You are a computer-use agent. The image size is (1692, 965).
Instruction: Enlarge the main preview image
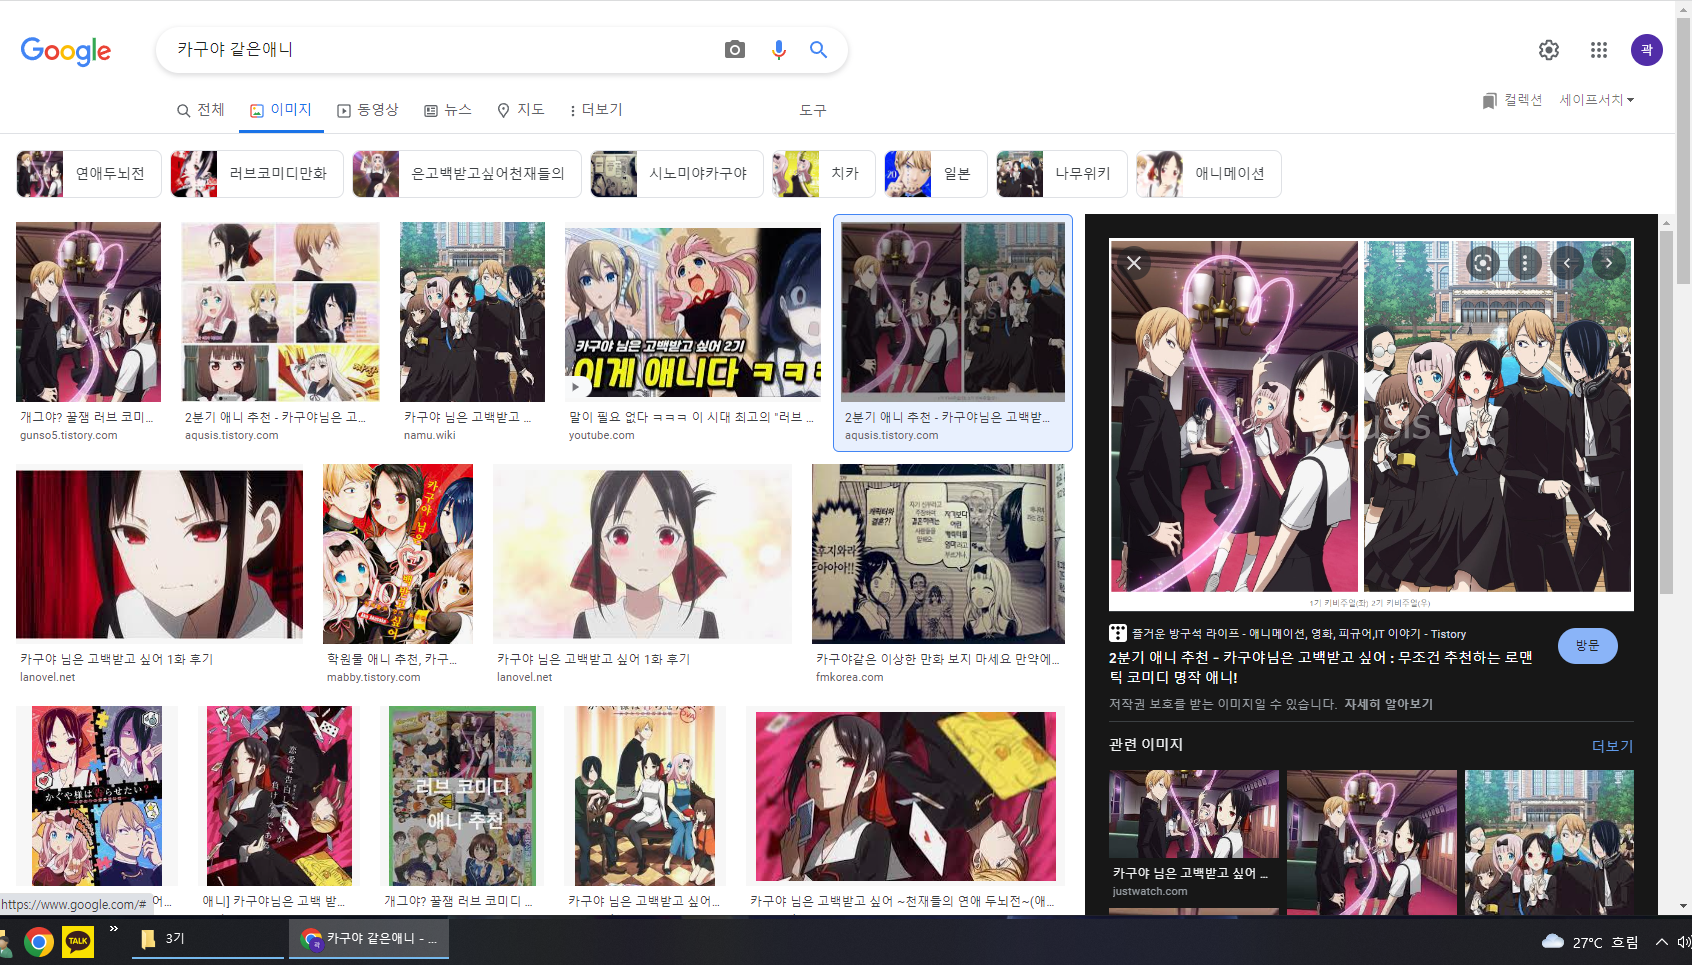point(1371,424)
